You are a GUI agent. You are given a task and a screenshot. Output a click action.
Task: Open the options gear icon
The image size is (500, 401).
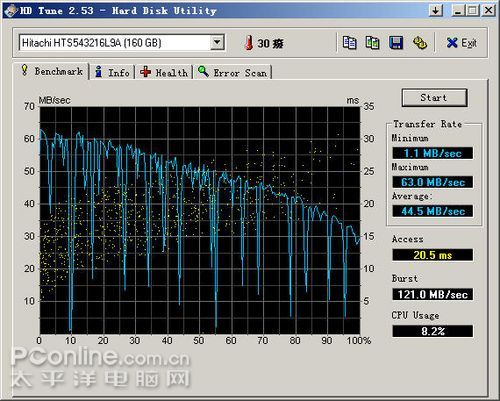click(420, 43)
